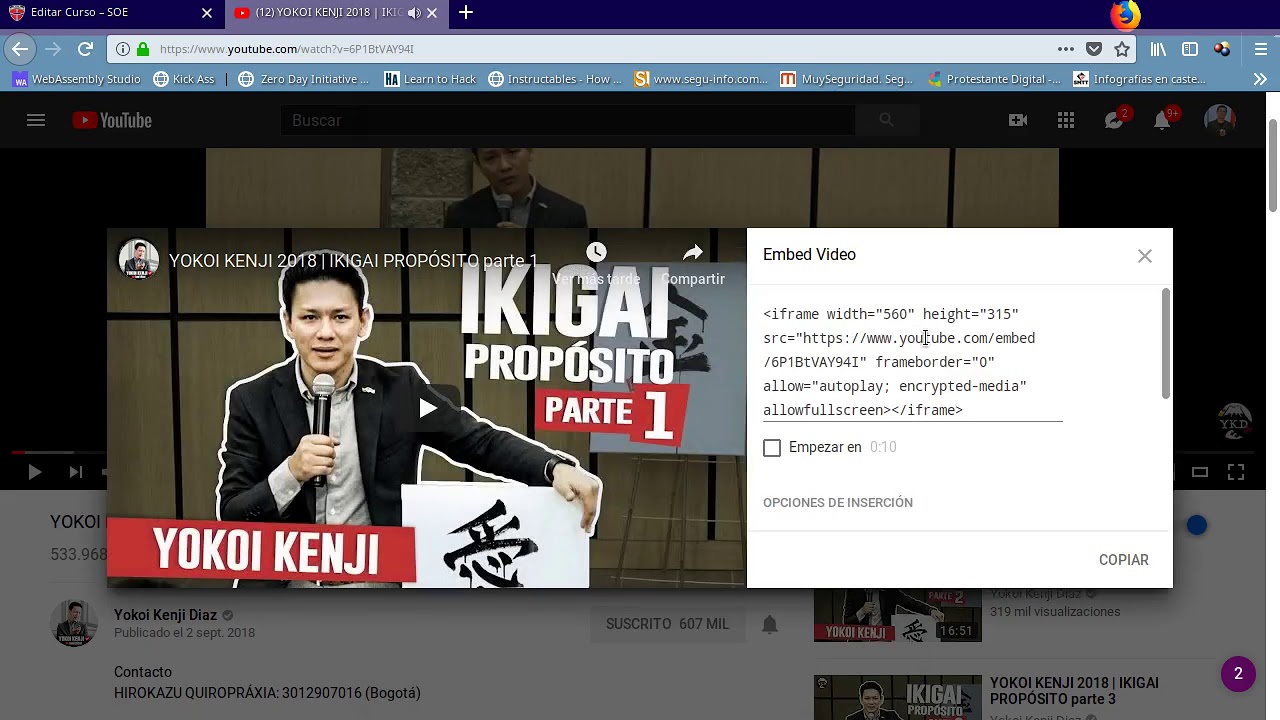The image size is (1280, 720).
Task: Open YouTube messages share icon
Action: 1114,120
